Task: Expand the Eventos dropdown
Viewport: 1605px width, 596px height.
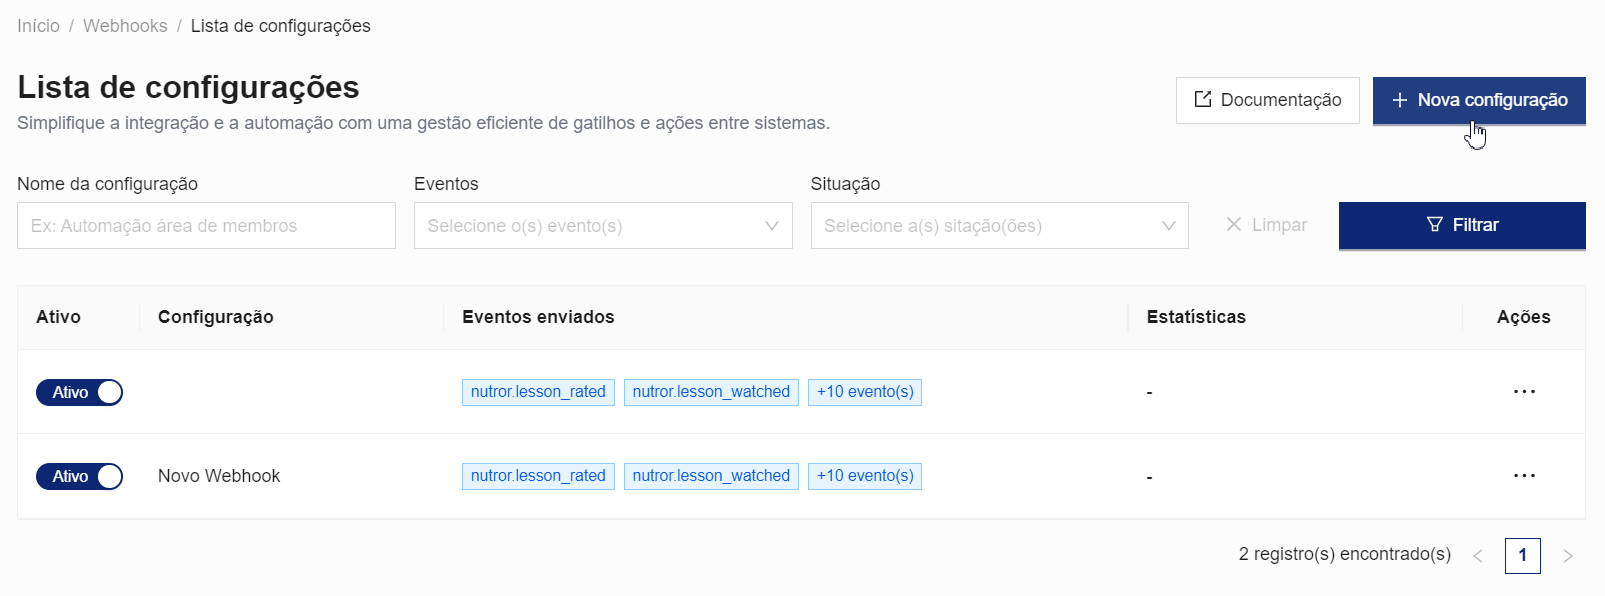Action: click(602, 226)
